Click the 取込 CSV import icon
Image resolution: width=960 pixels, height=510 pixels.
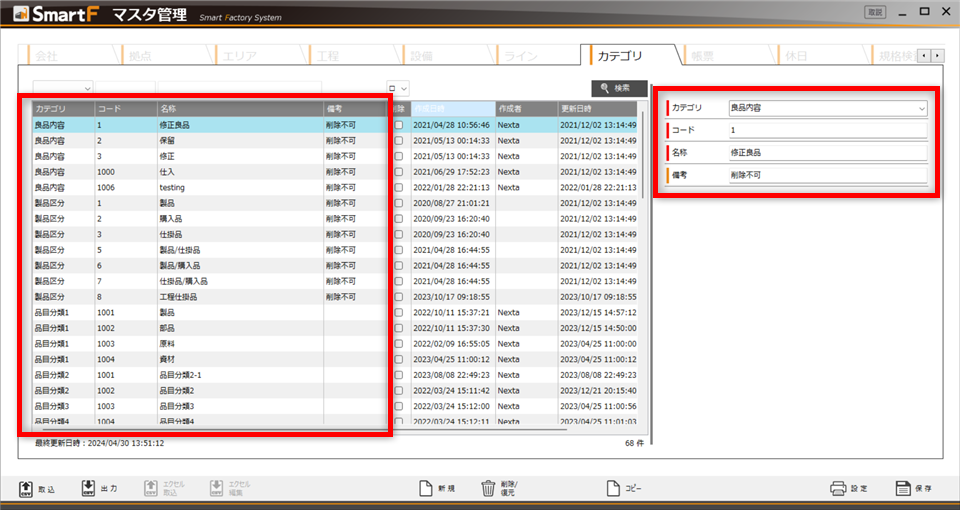click(x=27, y=488)
